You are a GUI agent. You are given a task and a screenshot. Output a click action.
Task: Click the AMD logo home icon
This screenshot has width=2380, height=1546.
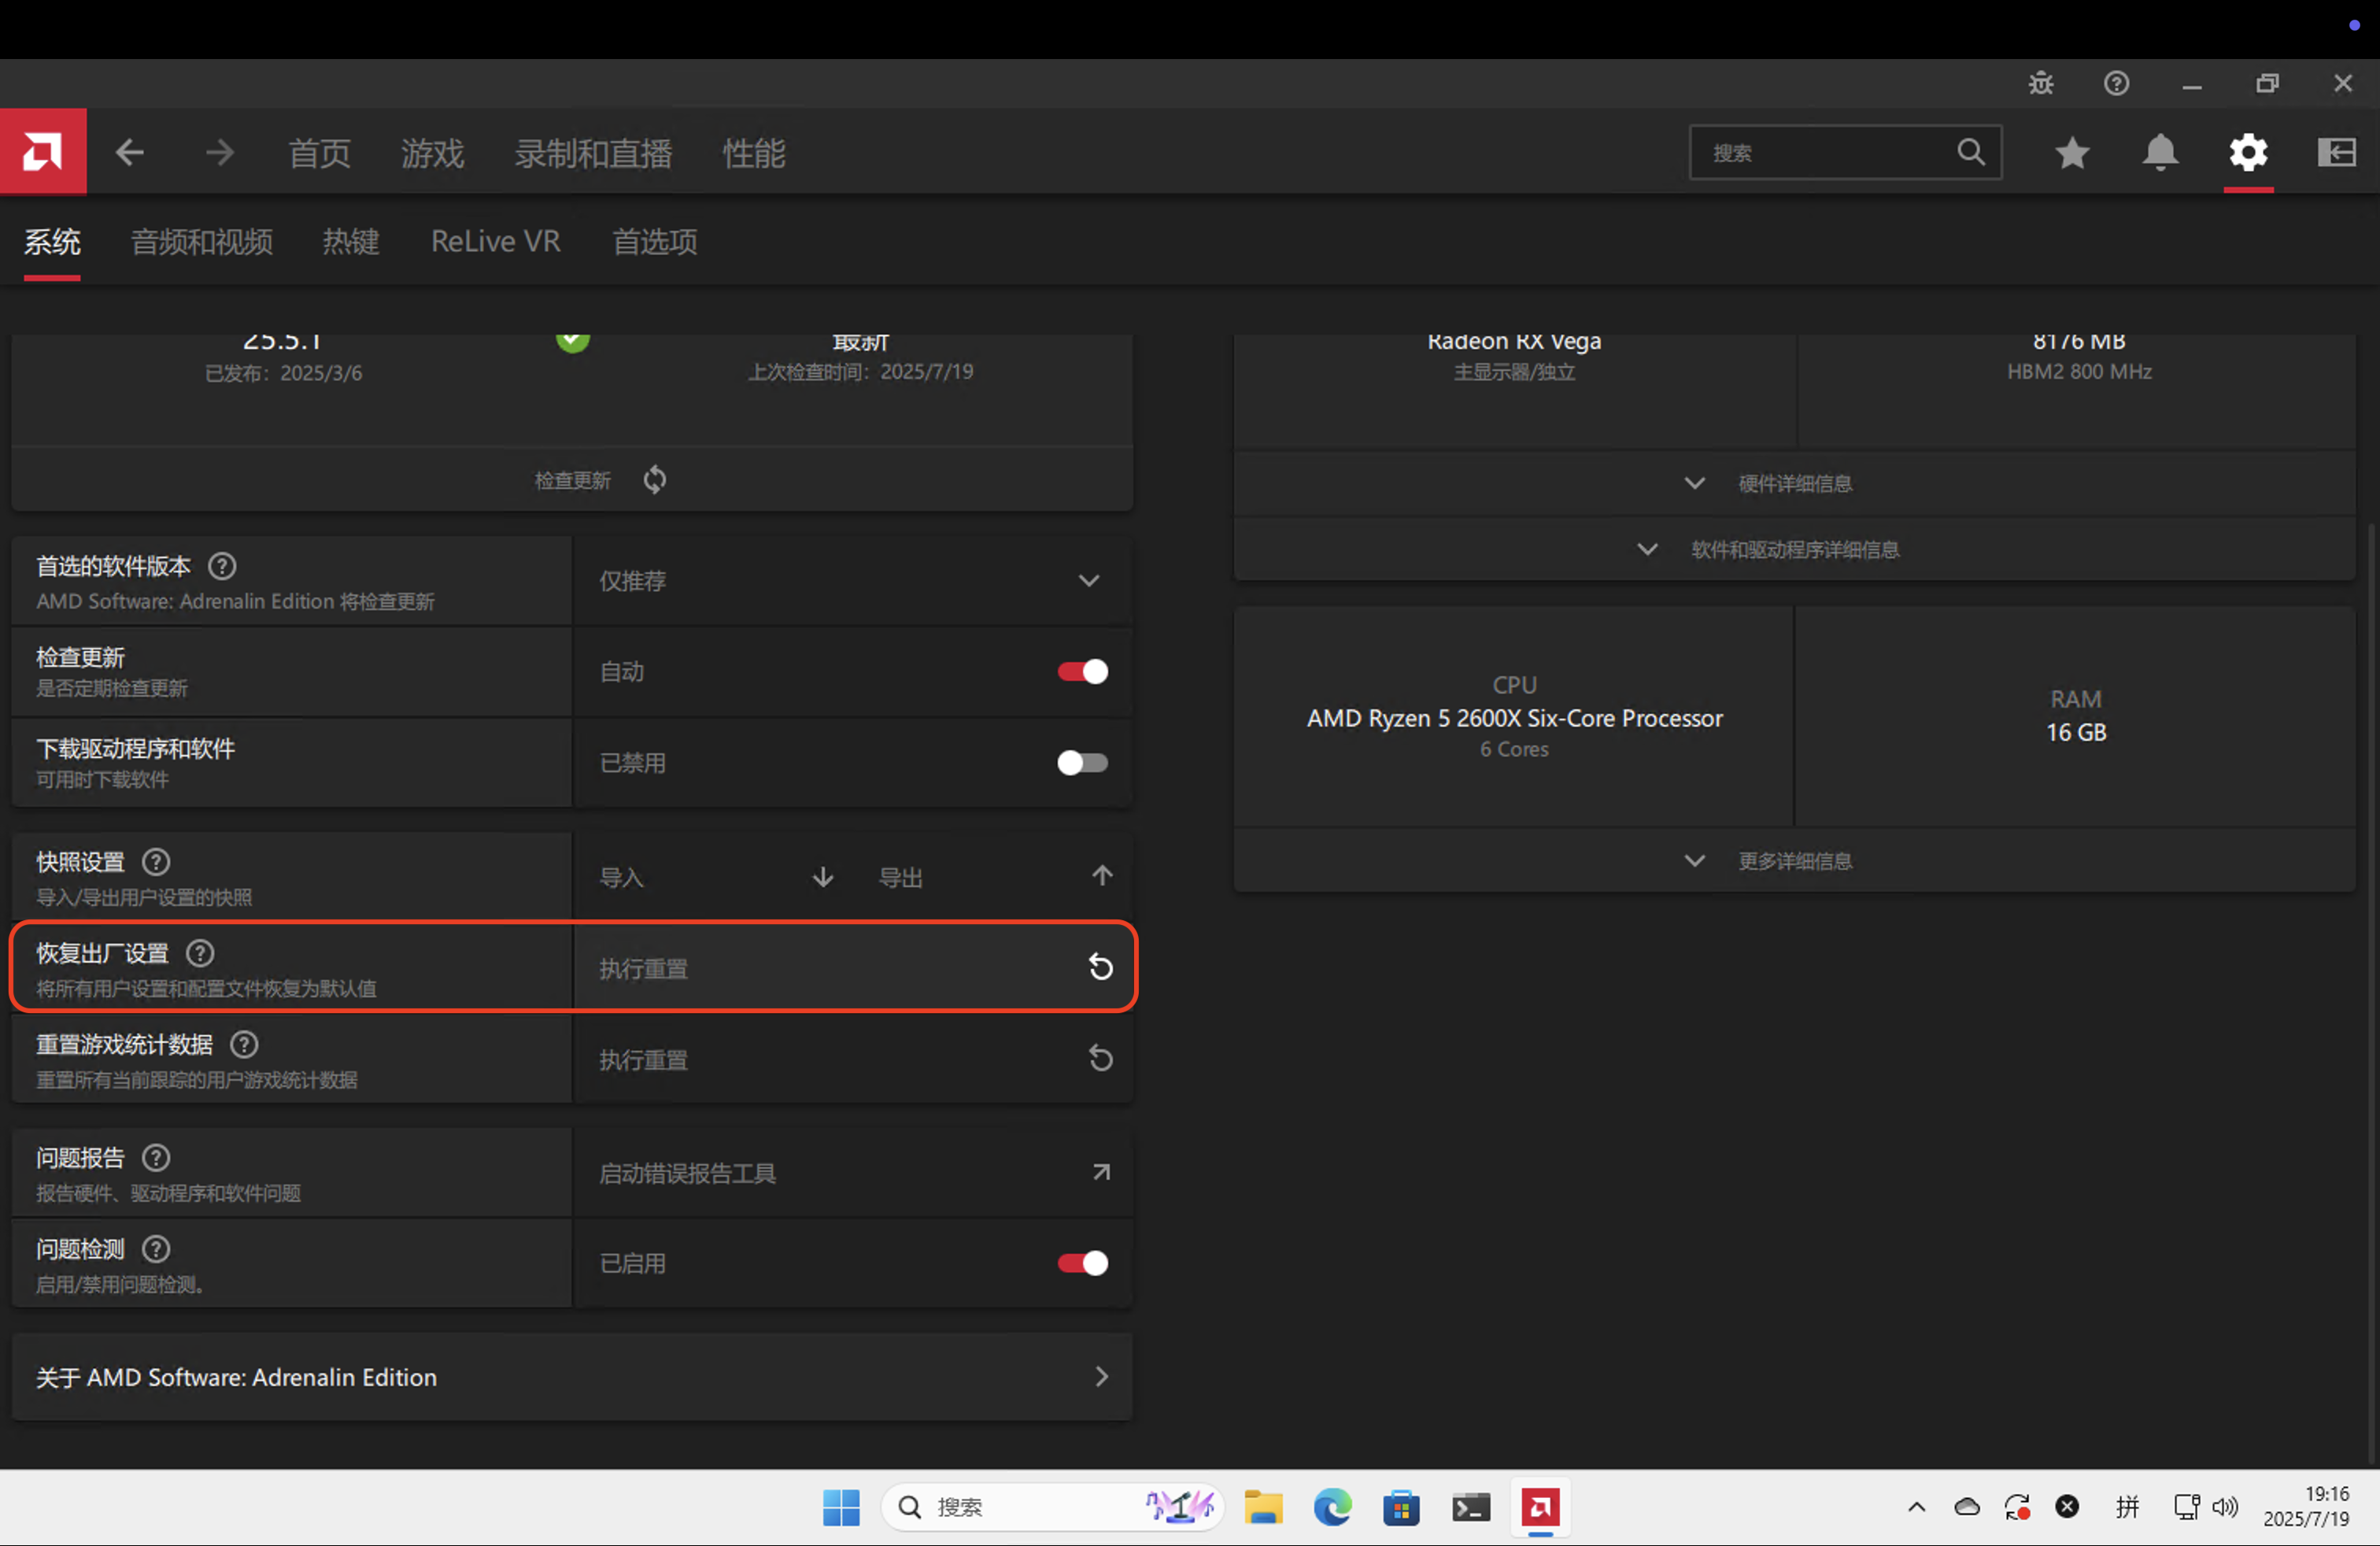[x=43, y=152]
